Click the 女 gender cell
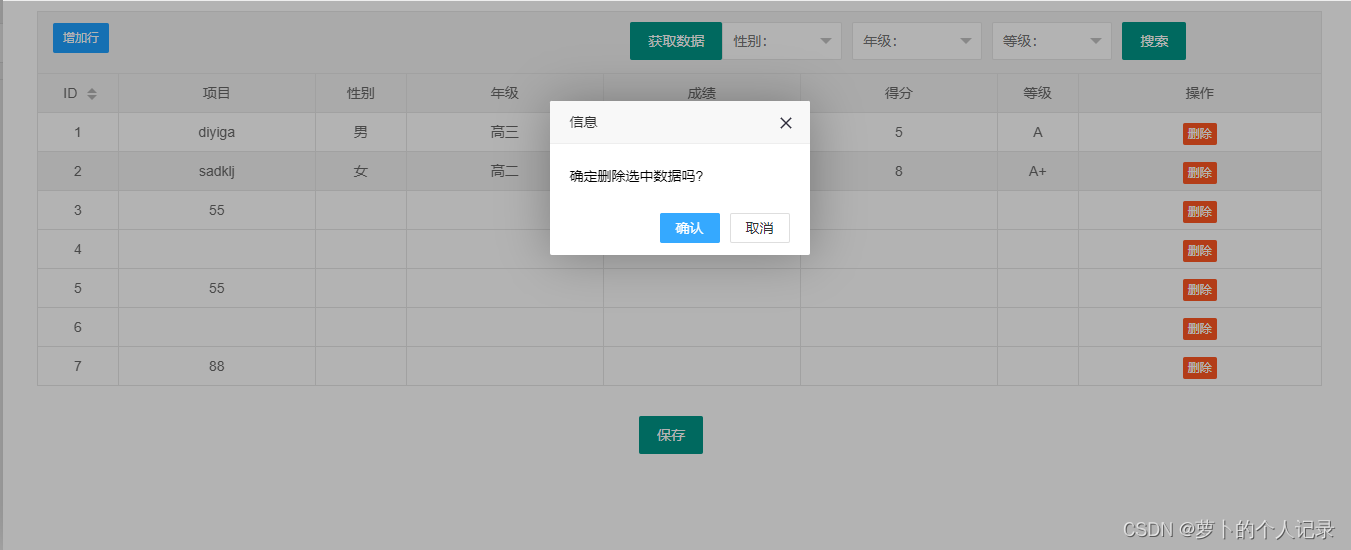 pos(361,171)
